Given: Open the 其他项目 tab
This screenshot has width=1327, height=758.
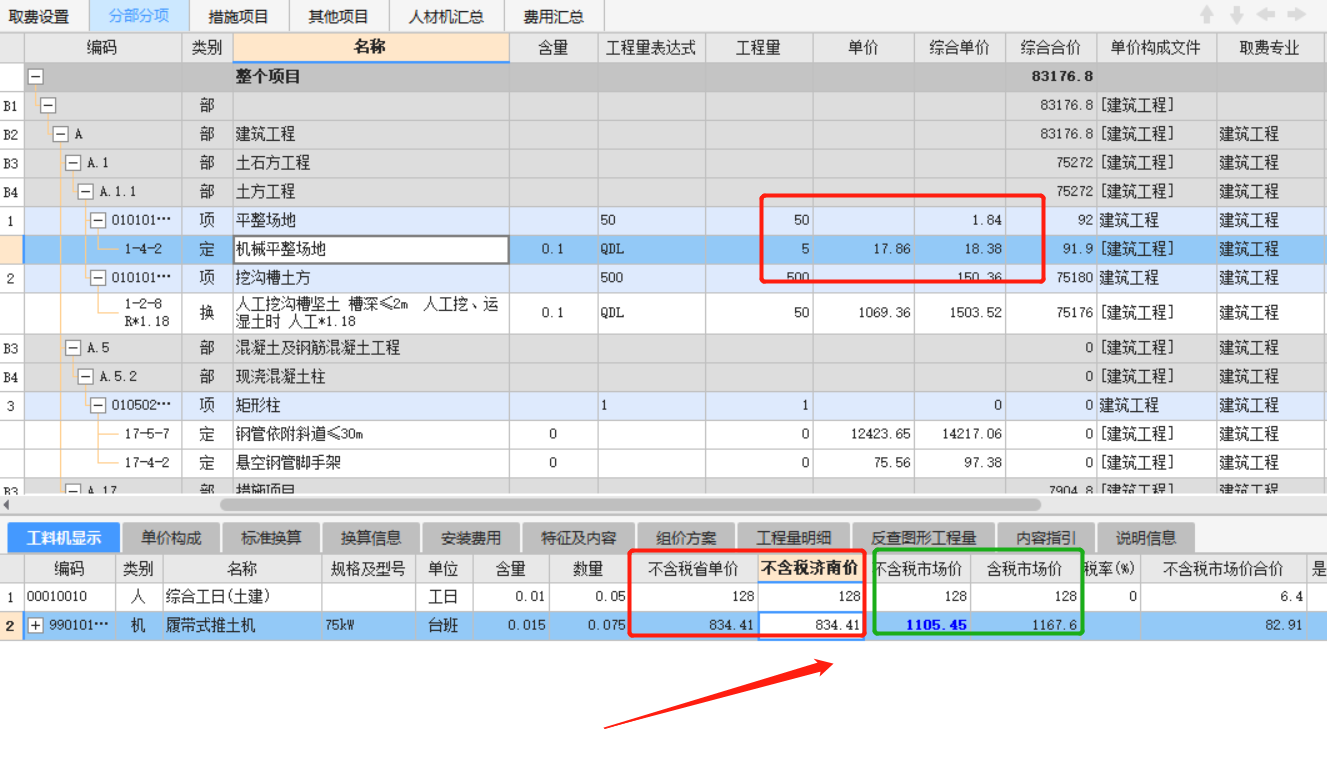Looking at the screenshot, I should click(x=338, y=16).
